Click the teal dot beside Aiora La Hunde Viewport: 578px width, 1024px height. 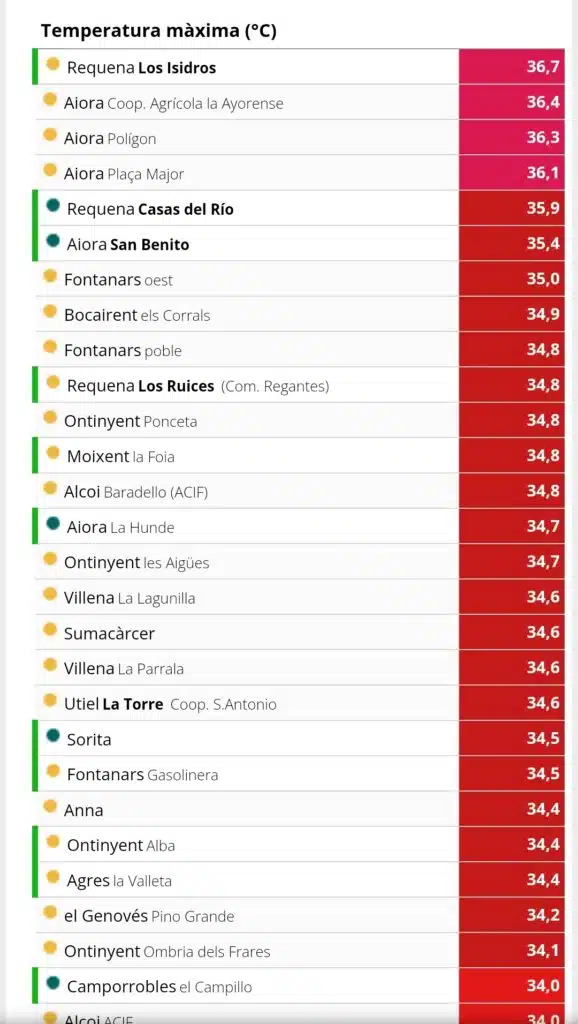coord(53,524)
